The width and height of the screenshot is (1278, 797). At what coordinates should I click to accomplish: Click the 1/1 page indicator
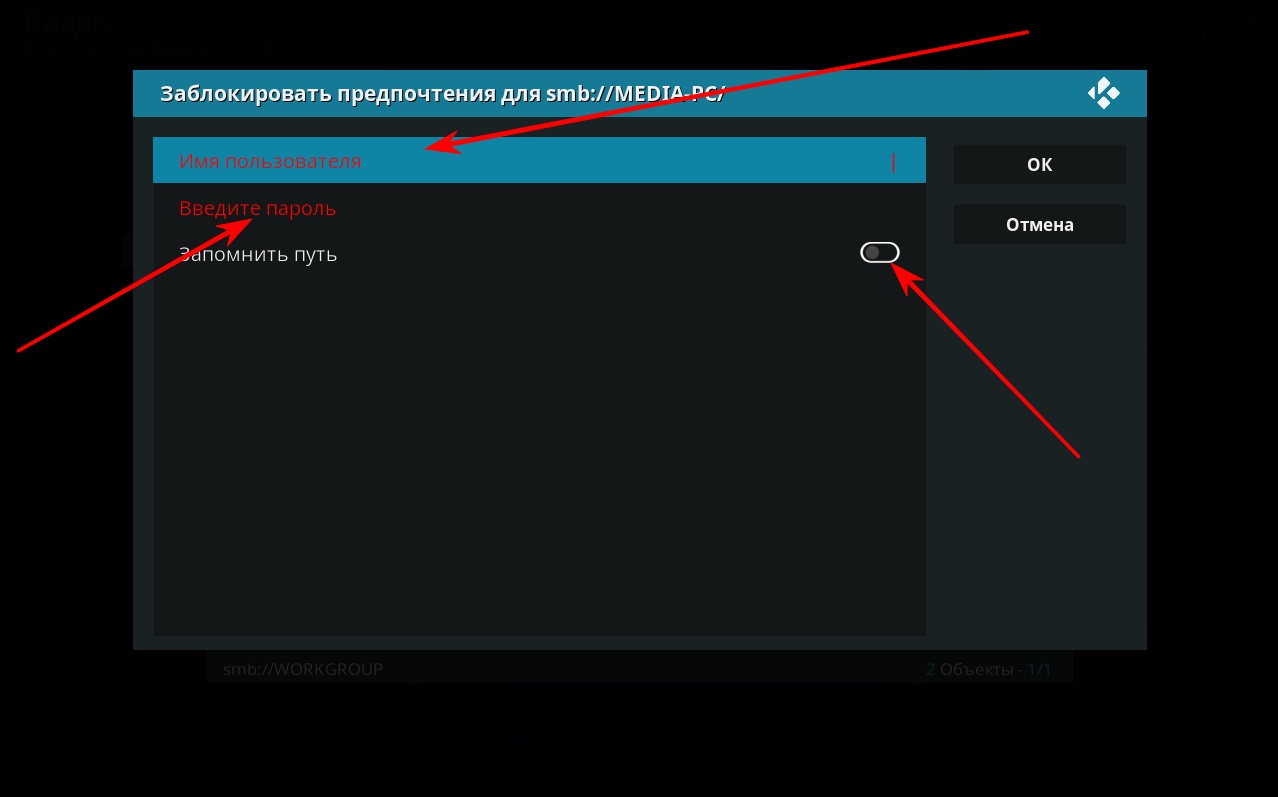point(1039,668)
